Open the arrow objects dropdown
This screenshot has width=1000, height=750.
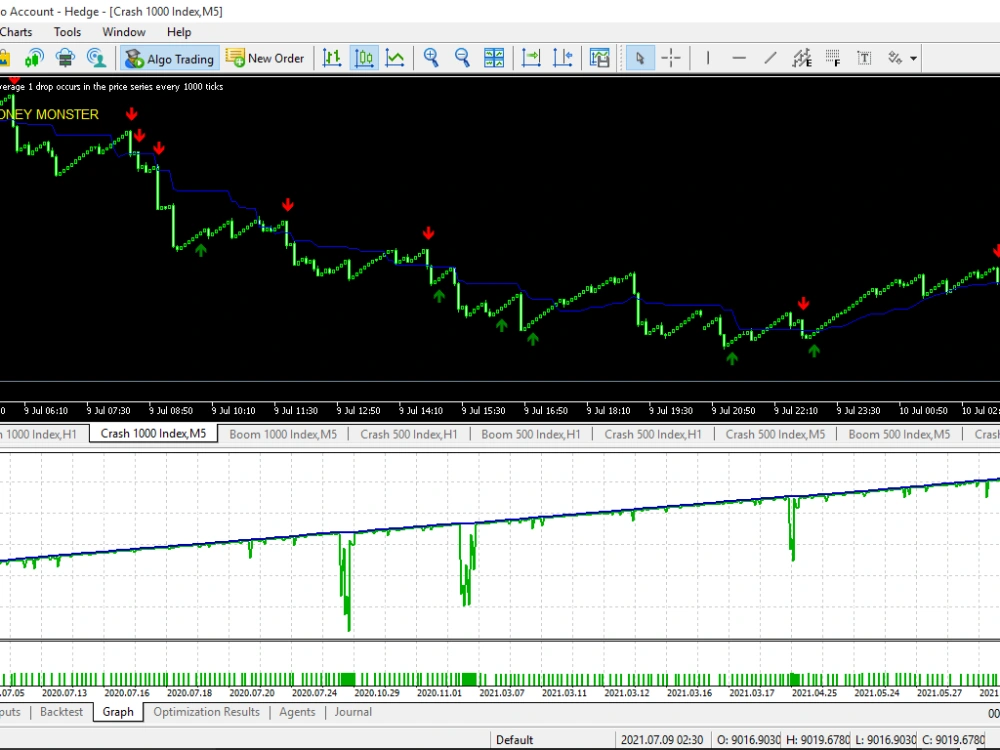912,57
